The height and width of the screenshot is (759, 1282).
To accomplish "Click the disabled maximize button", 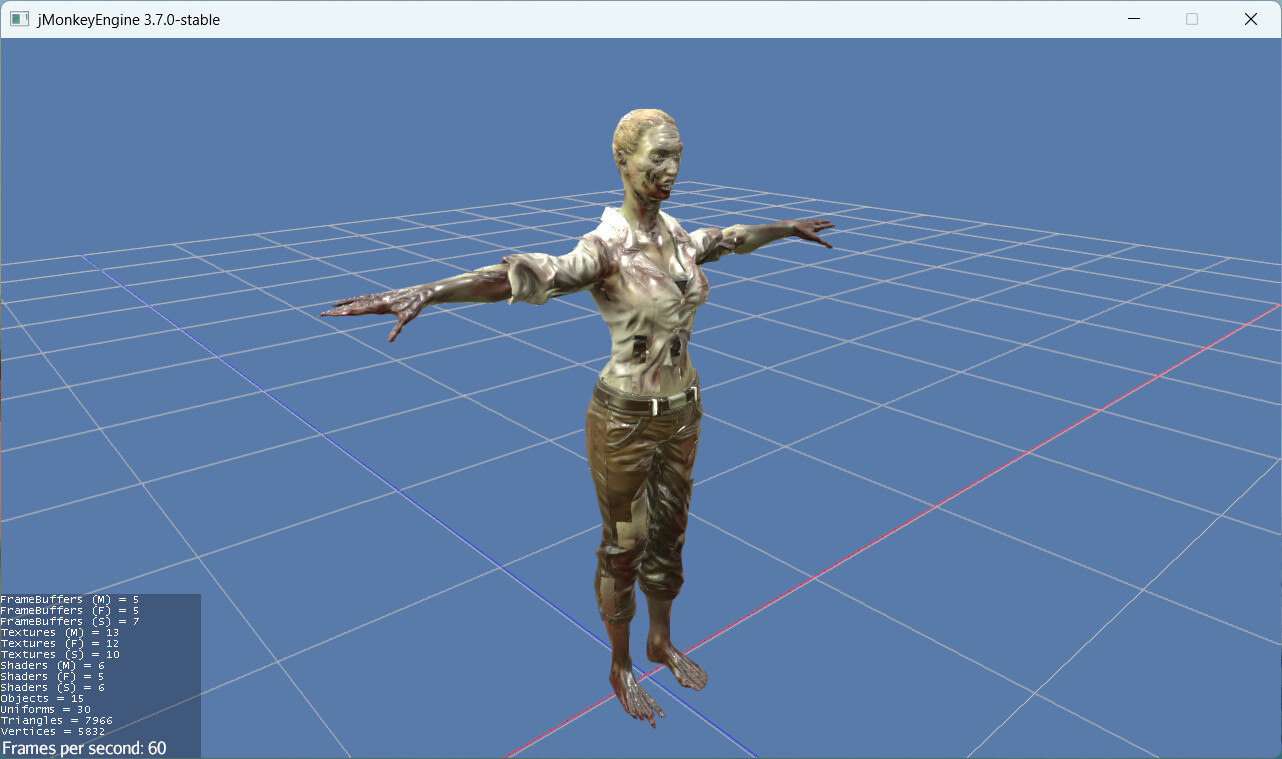I will coord(1192,19).
